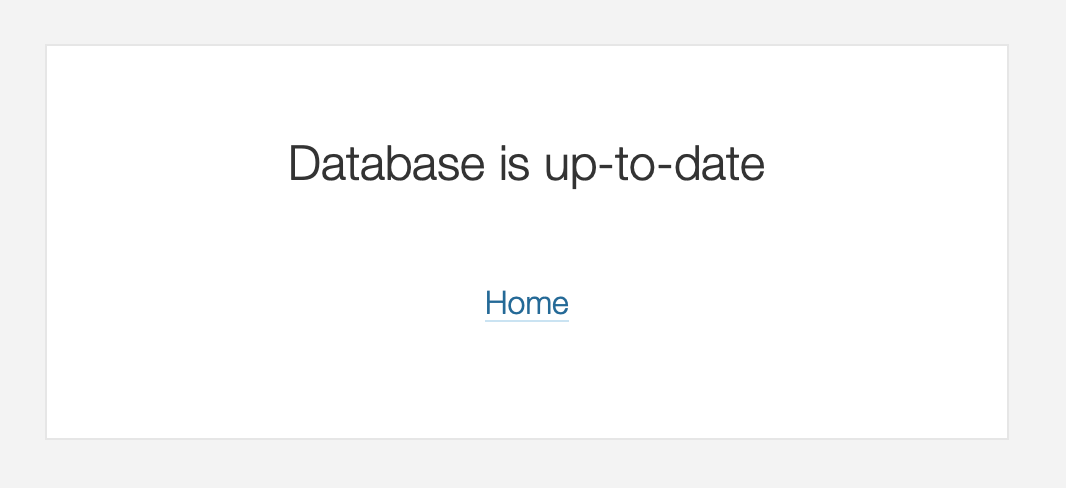Click the word "Database" in the heading
Viewport: 1066px width, 488px height.
coord(386,164)
